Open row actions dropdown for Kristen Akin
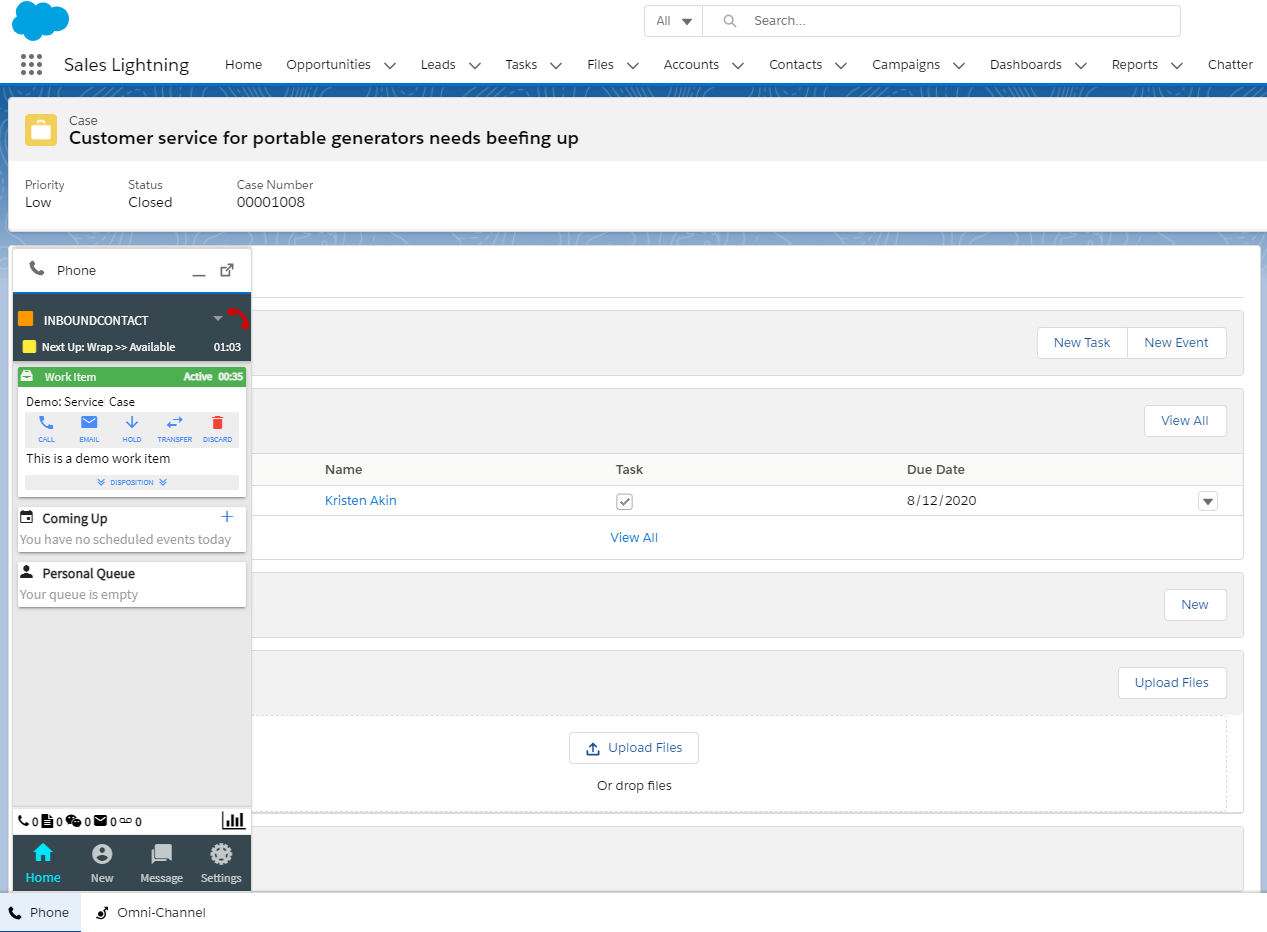The width and height of the screenshot is (1267, 932). click(x=1208, y=501)
